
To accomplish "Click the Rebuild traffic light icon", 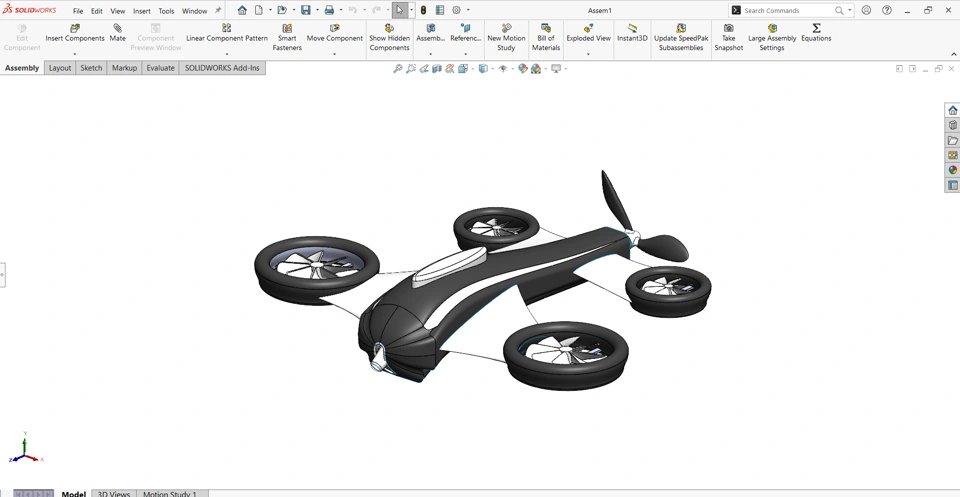I will click(423, 10).
